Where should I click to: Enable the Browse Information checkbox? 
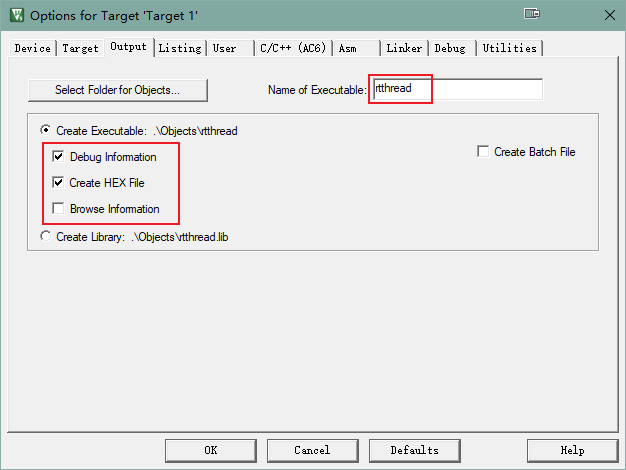(59, 209)
